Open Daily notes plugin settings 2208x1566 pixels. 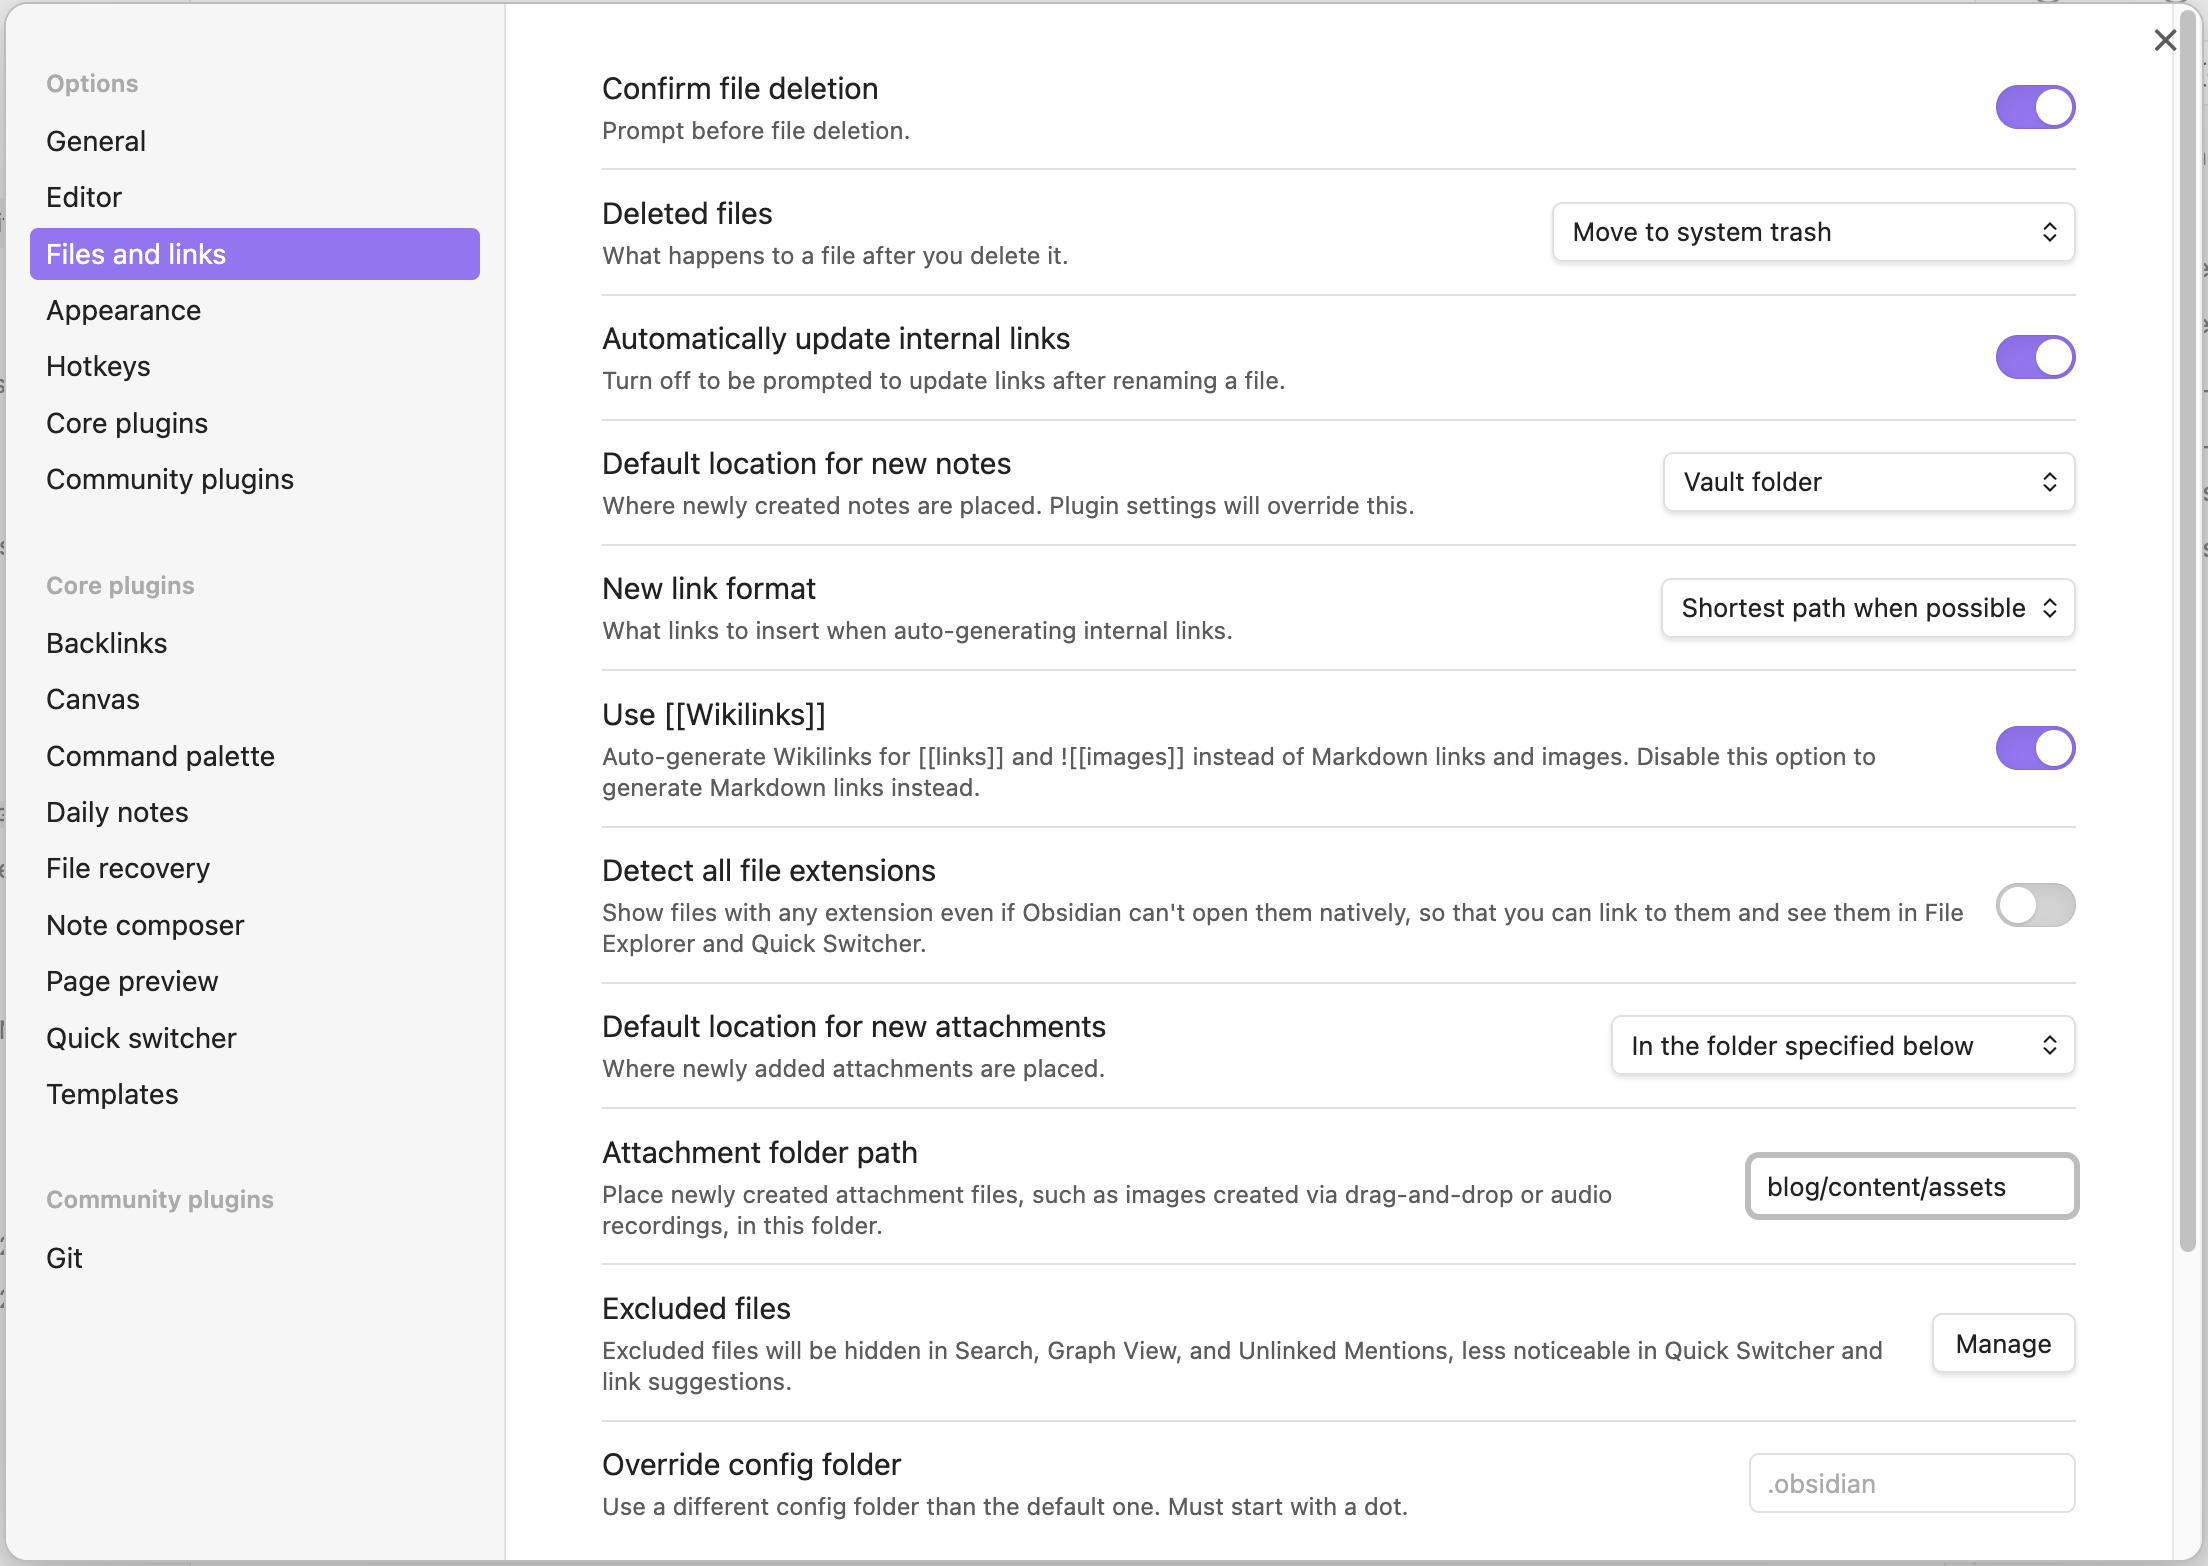point(117,812)
